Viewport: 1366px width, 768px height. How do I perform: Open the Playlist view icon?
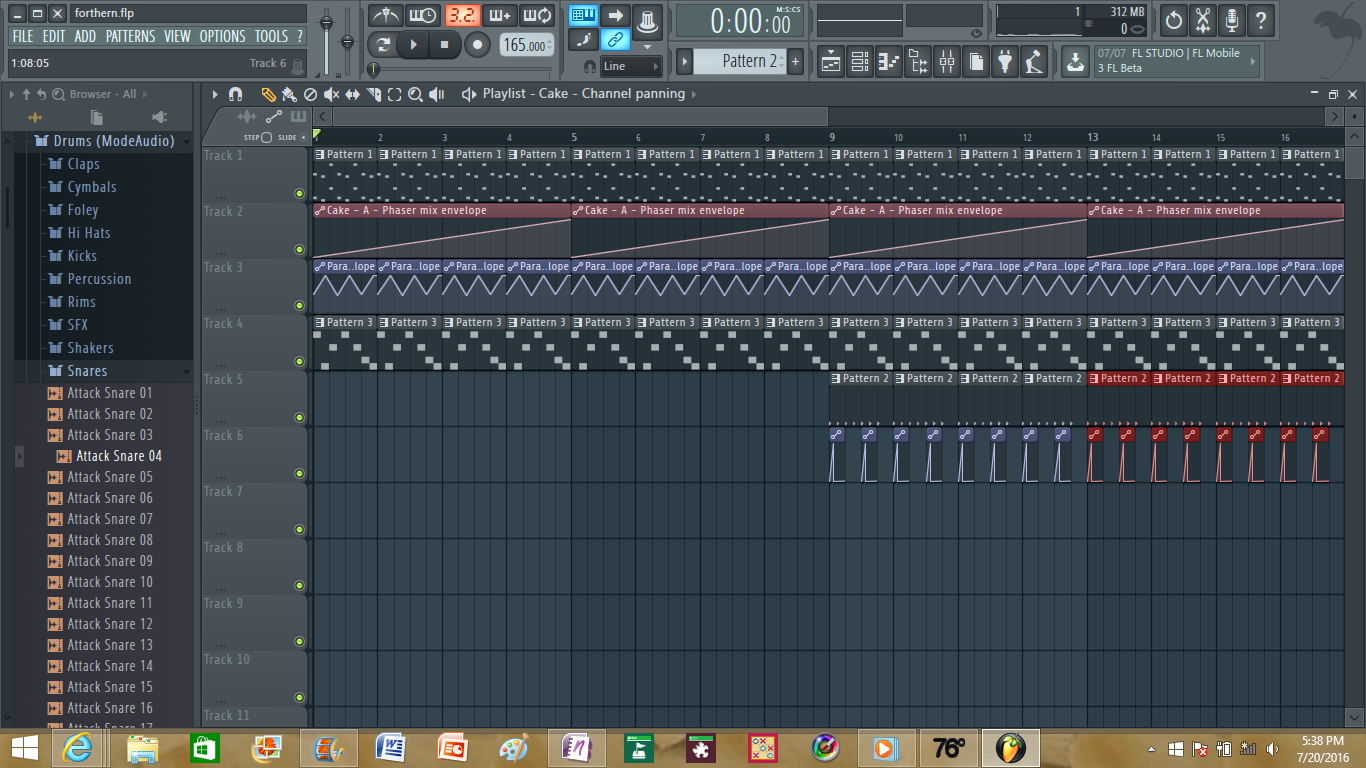coord(830,62)
